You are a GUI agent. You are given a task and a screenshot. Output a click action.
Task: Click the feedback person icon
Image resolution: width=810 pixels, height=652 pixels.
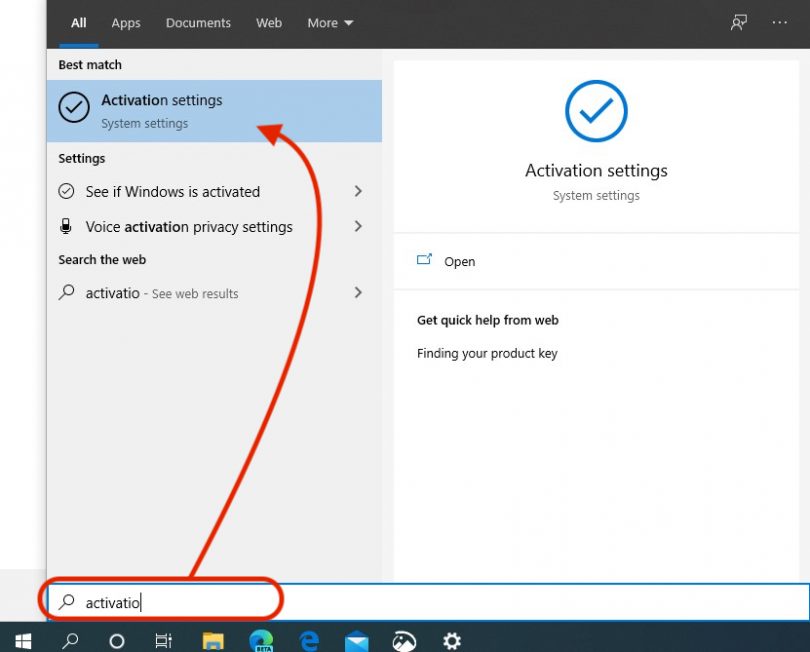click(x=738, y=22)
